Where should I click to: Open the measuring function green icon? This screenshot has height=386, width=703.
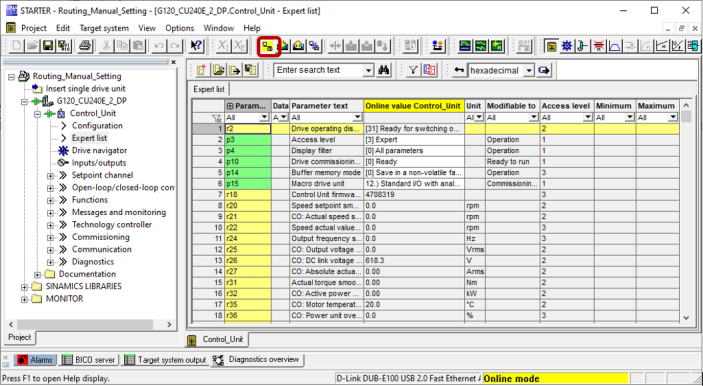tap(497, 45)
